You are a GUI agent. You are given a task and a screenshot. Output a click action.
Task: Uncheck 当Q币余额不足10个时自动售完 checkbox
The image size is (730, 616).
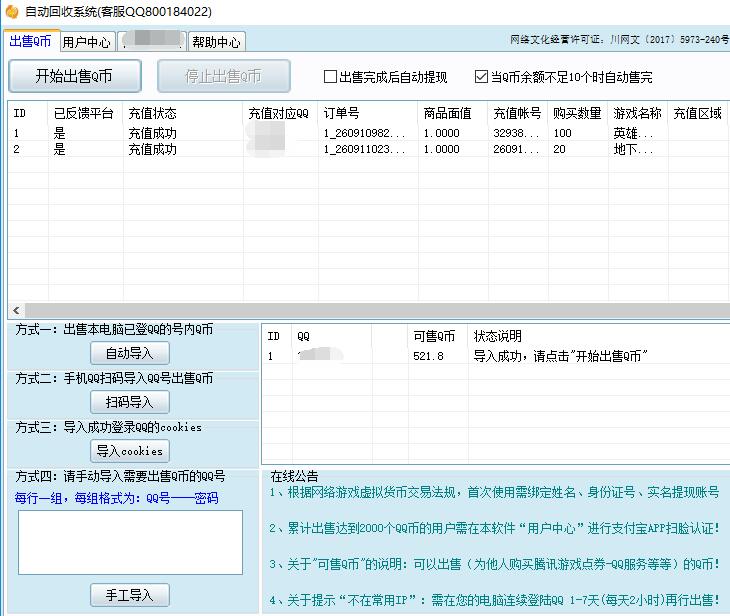click(481, 76)
